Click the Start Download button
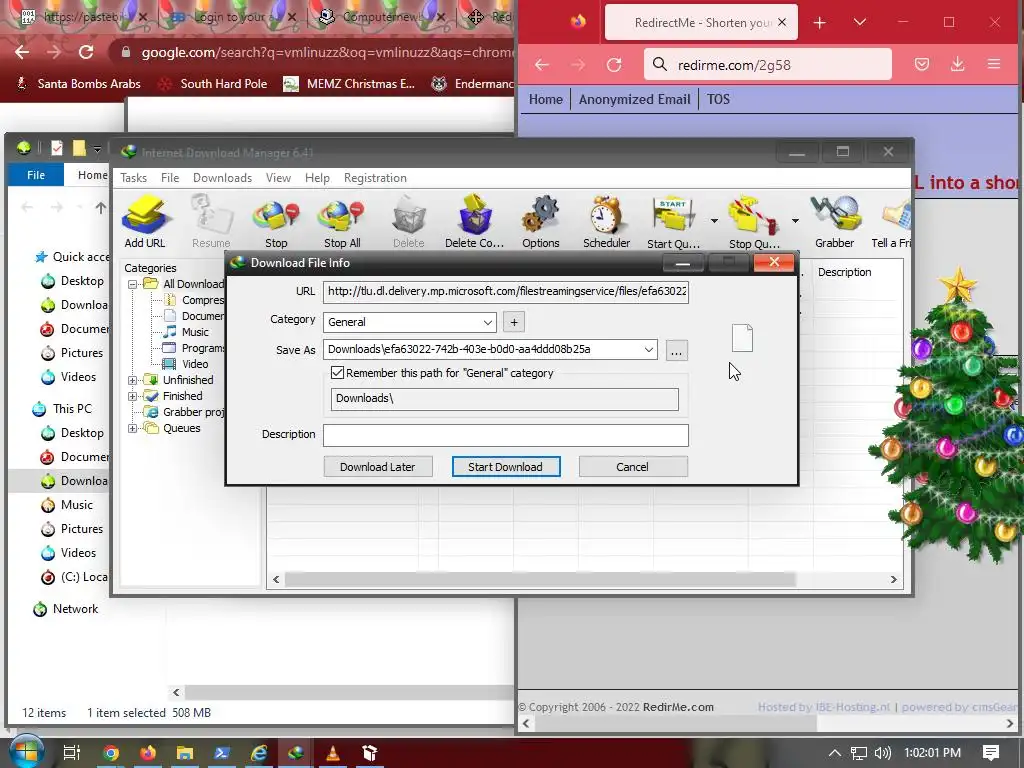Viewport: 1024px width, 768px height. coord(505,467)
